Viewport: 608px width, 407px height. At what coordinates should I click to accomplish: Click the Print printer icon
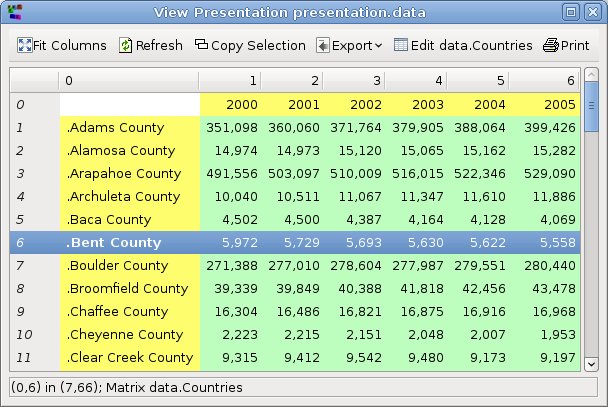(x=551, y=45)
